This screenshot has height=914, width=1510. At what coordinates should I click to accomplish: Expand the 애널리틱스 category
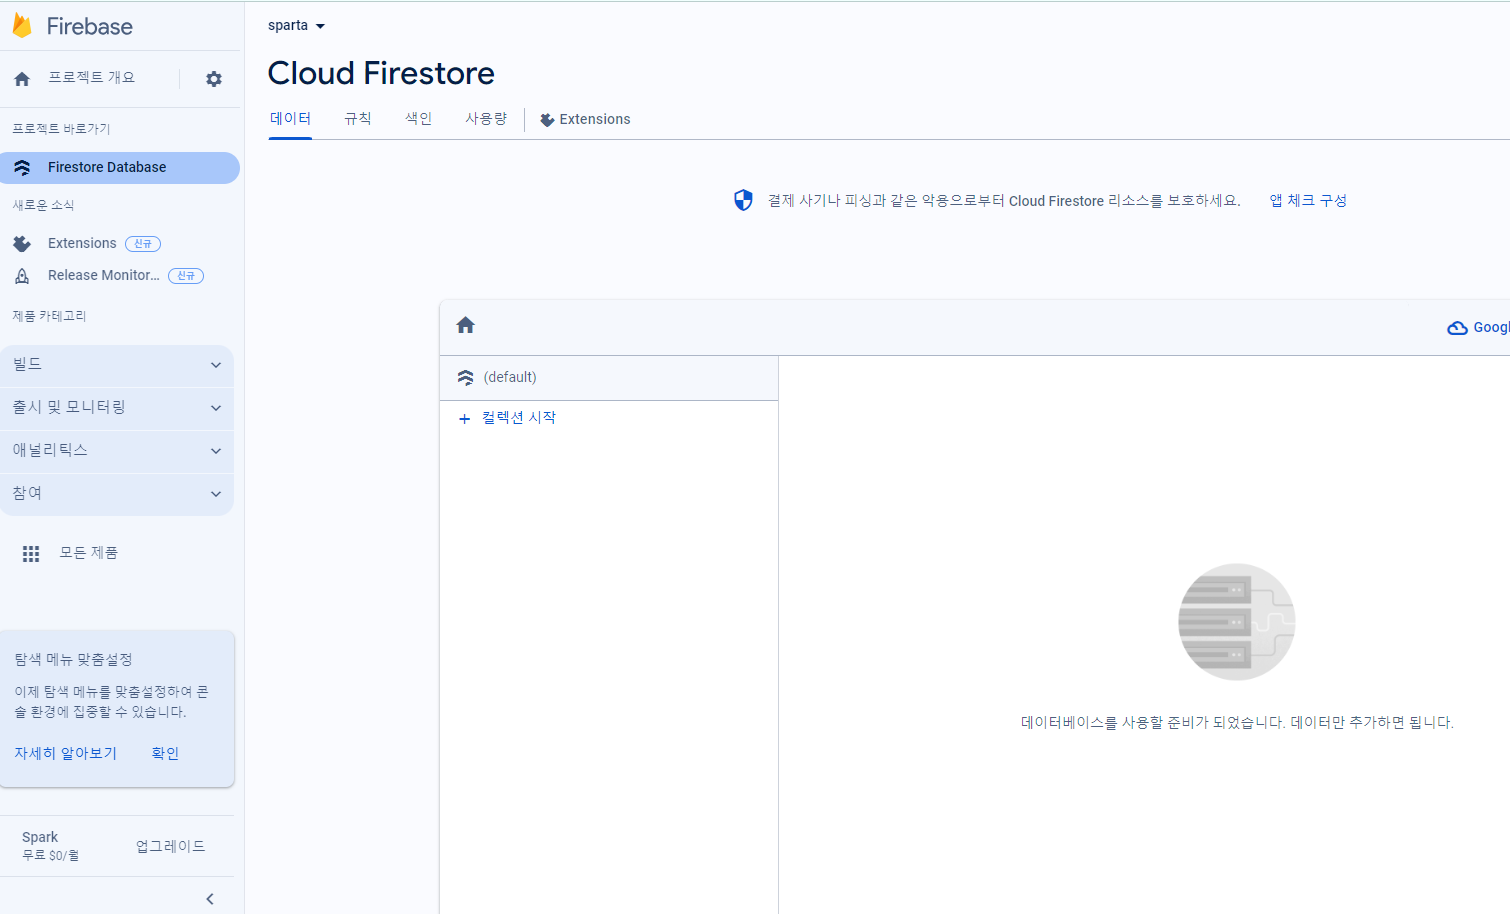point(117,451)
